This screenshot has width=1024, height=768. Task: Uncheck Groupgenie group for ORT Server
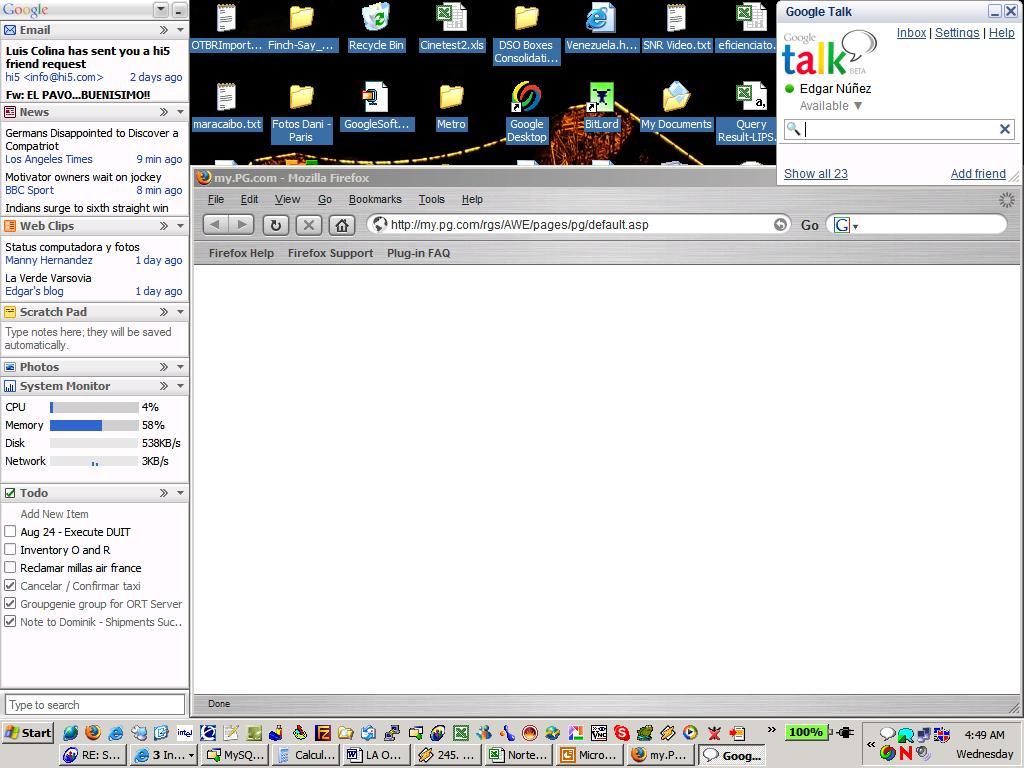tap(10, 603)
